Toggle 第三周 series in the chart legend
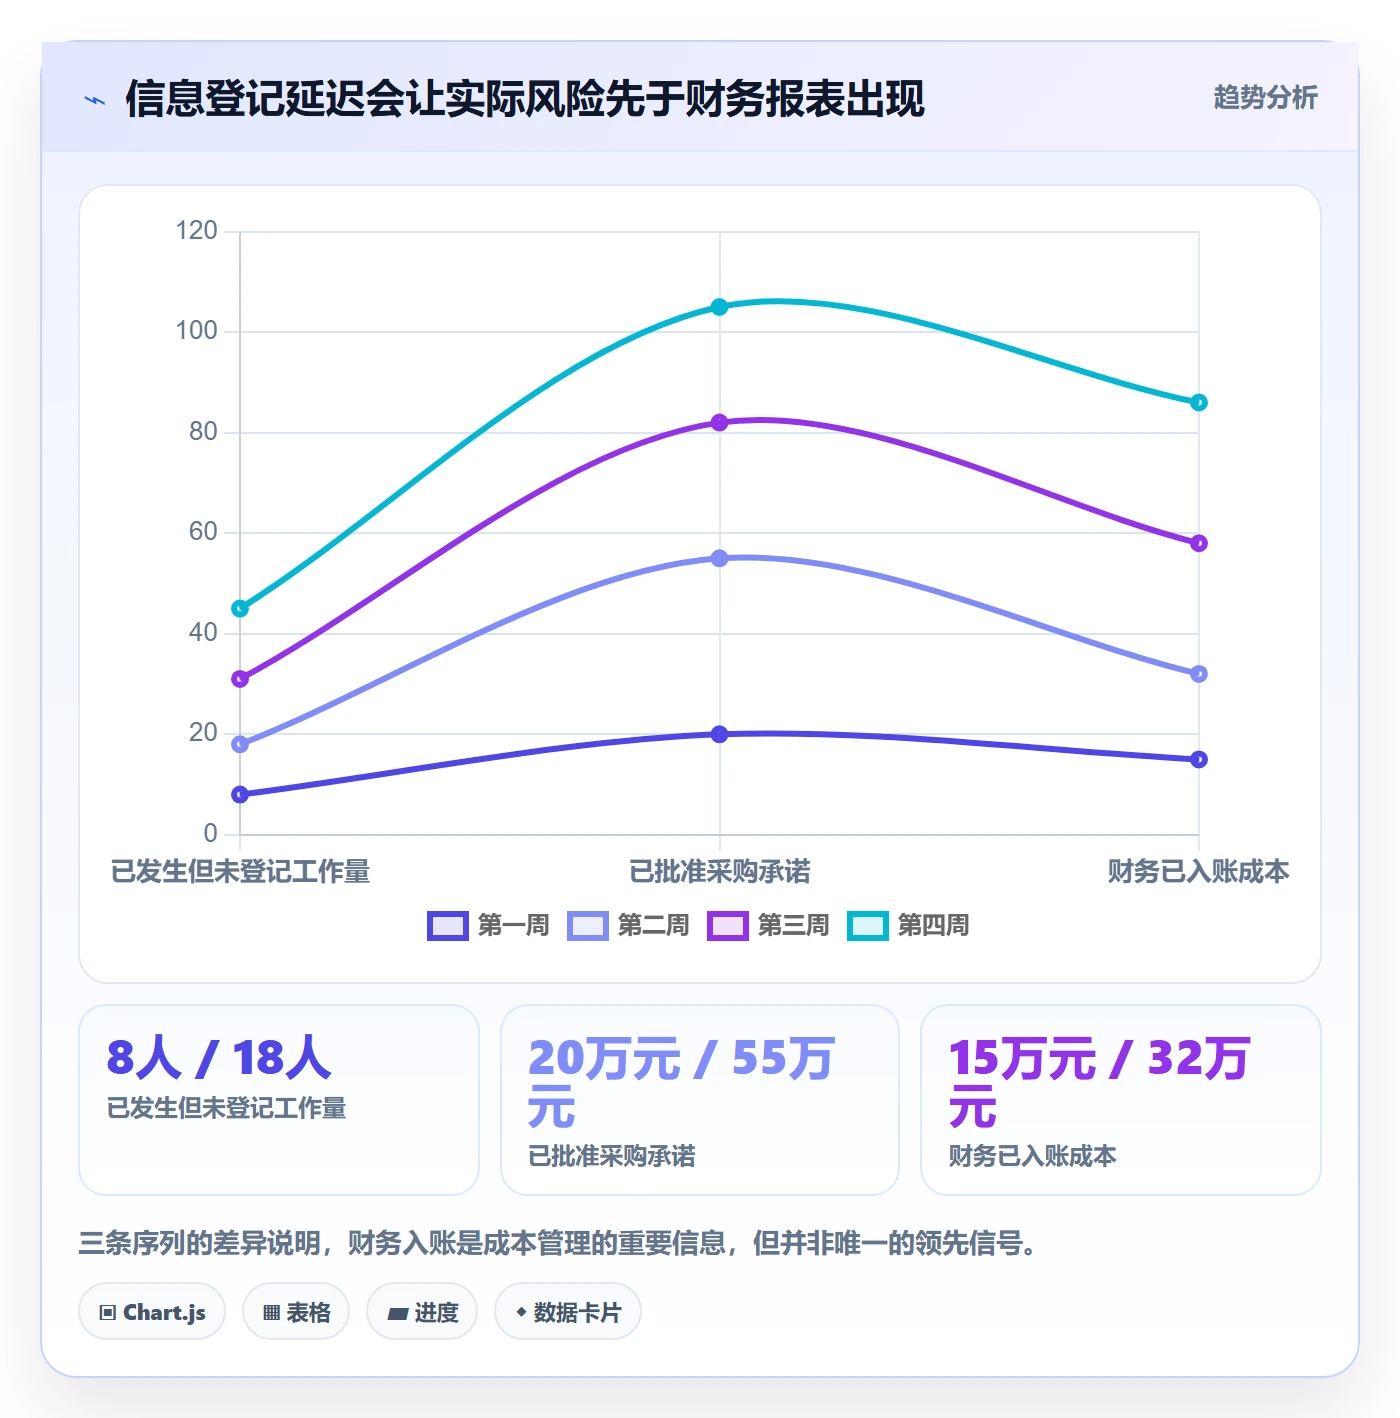 [768, 926]
